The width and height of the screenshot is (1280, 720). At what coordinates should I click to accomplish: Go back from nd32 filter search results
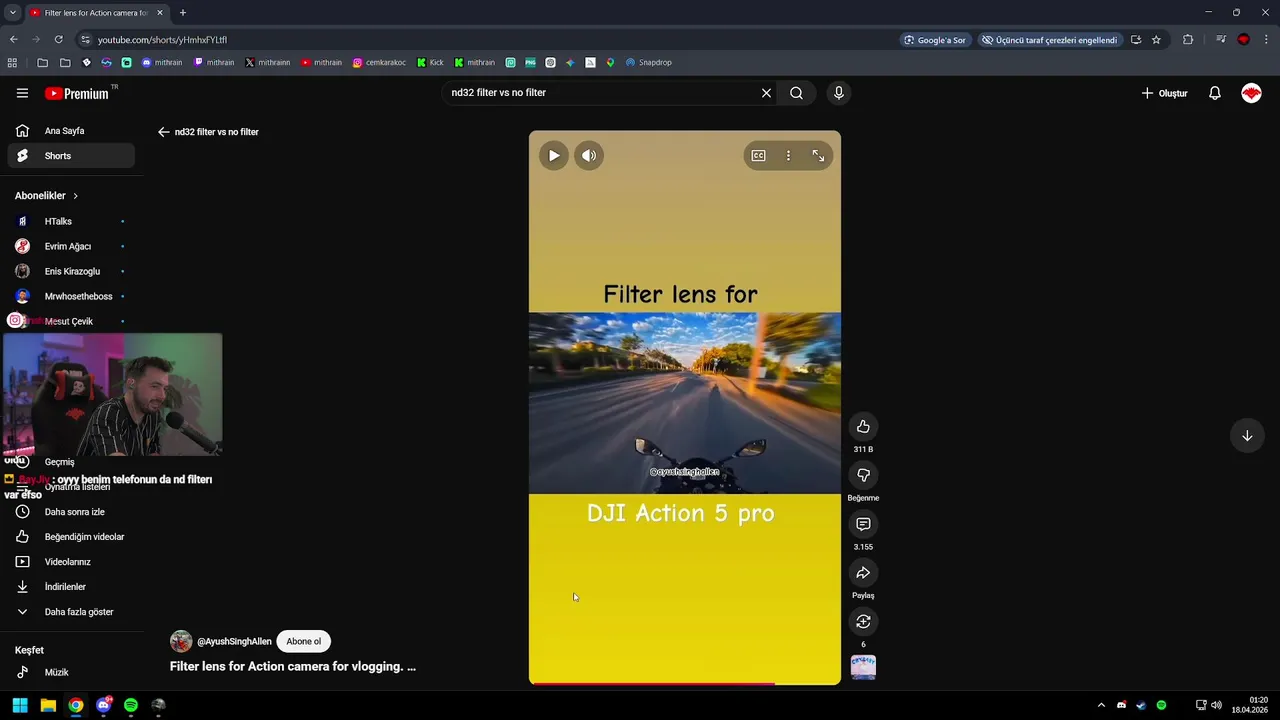coord(164,132)
